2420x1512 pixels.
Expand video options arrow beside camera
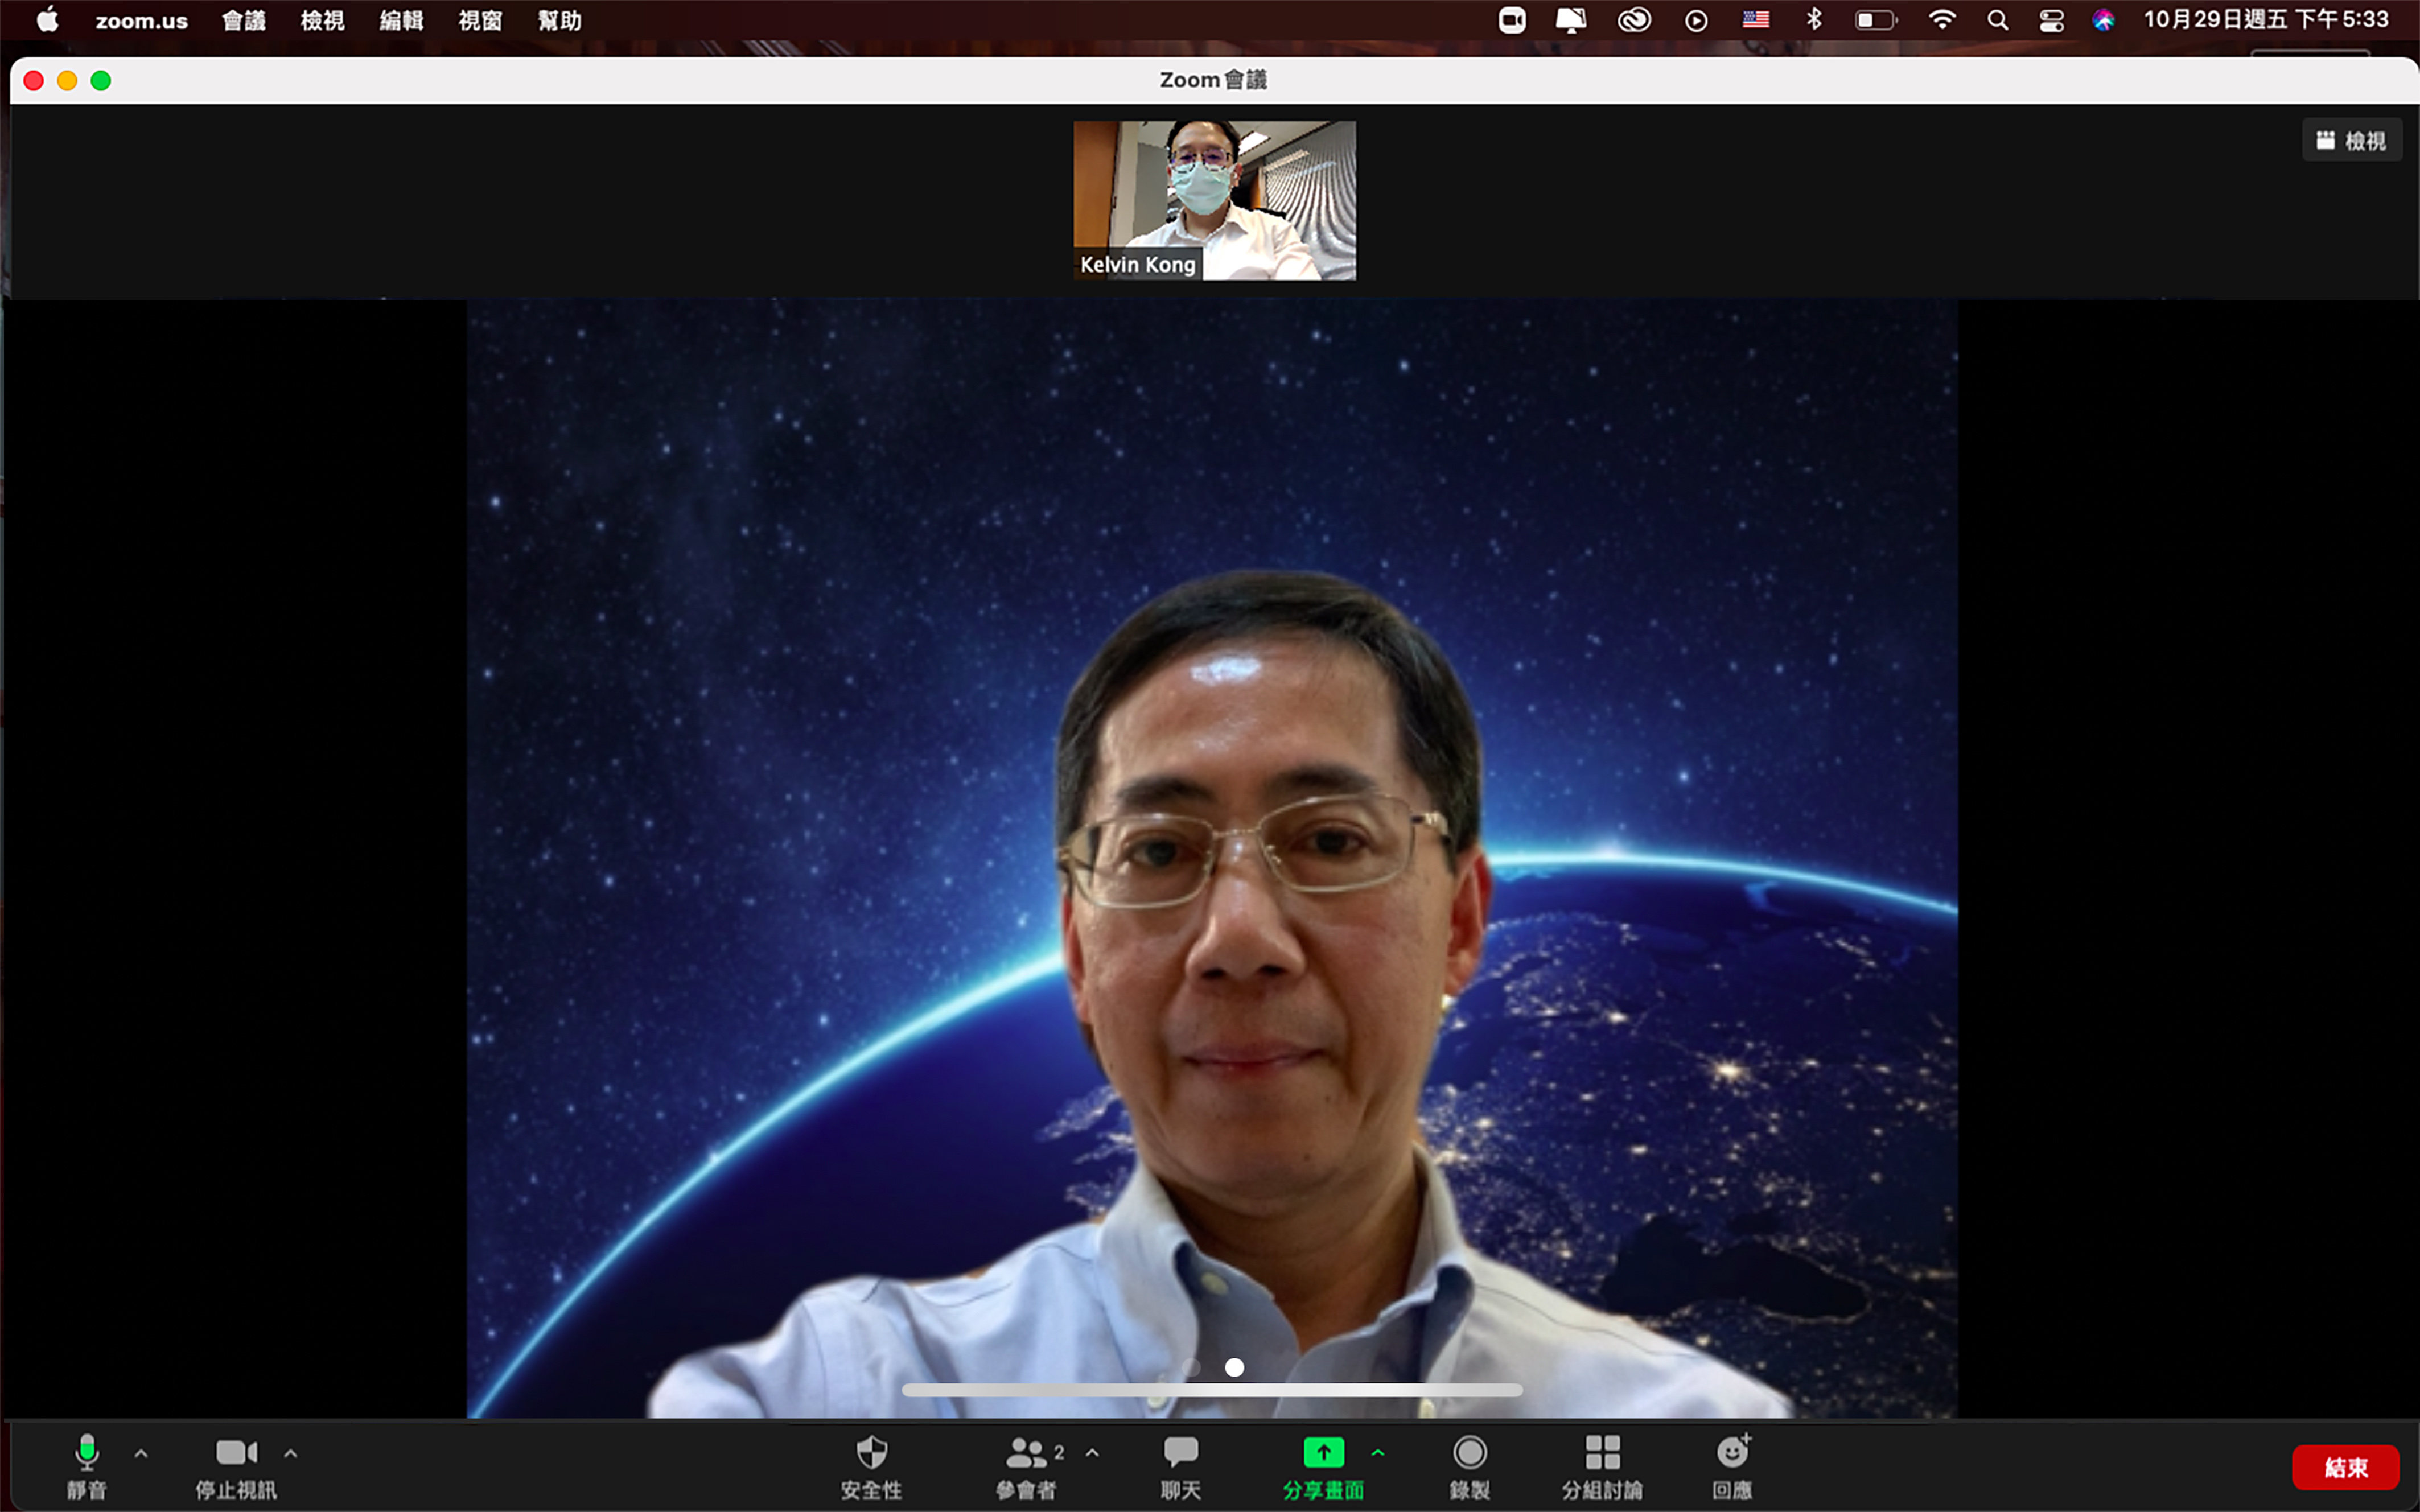coord(290,1454)
